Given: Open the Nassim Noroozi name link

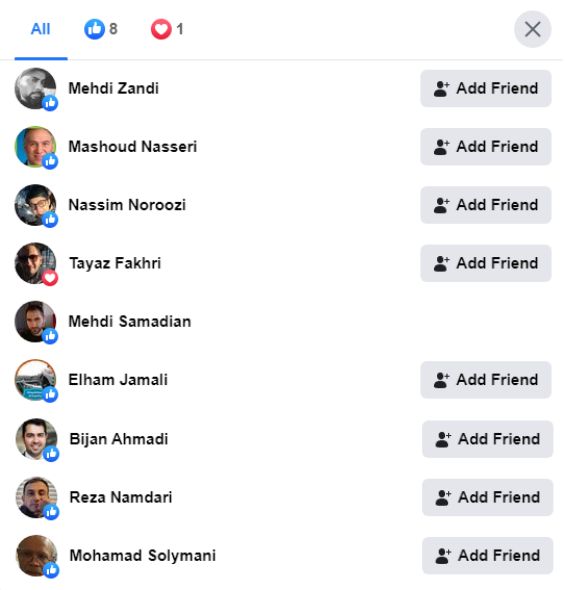Looking at the screenshot, I should [x=127, y=205].
